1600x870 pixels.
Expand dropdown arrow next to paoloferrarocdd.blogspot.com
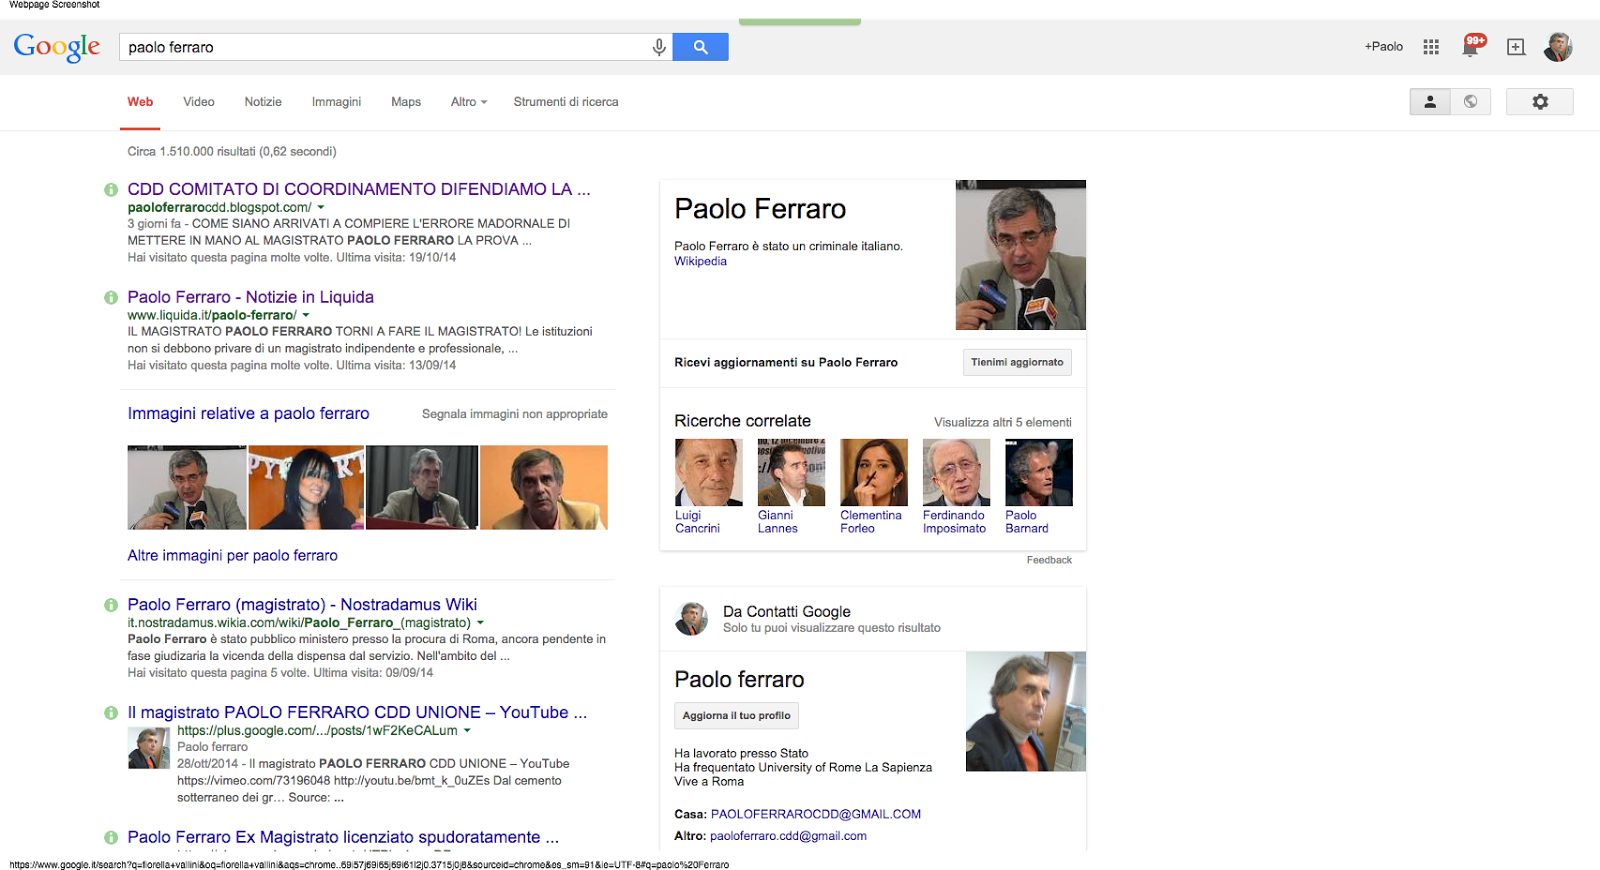tap(321, 208)
